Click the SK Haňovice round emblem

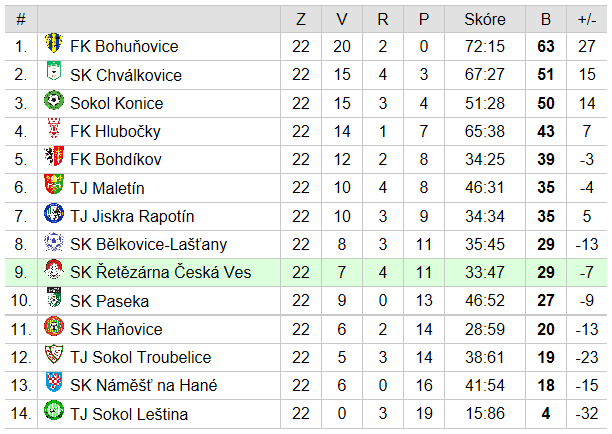tap(54, 326)
